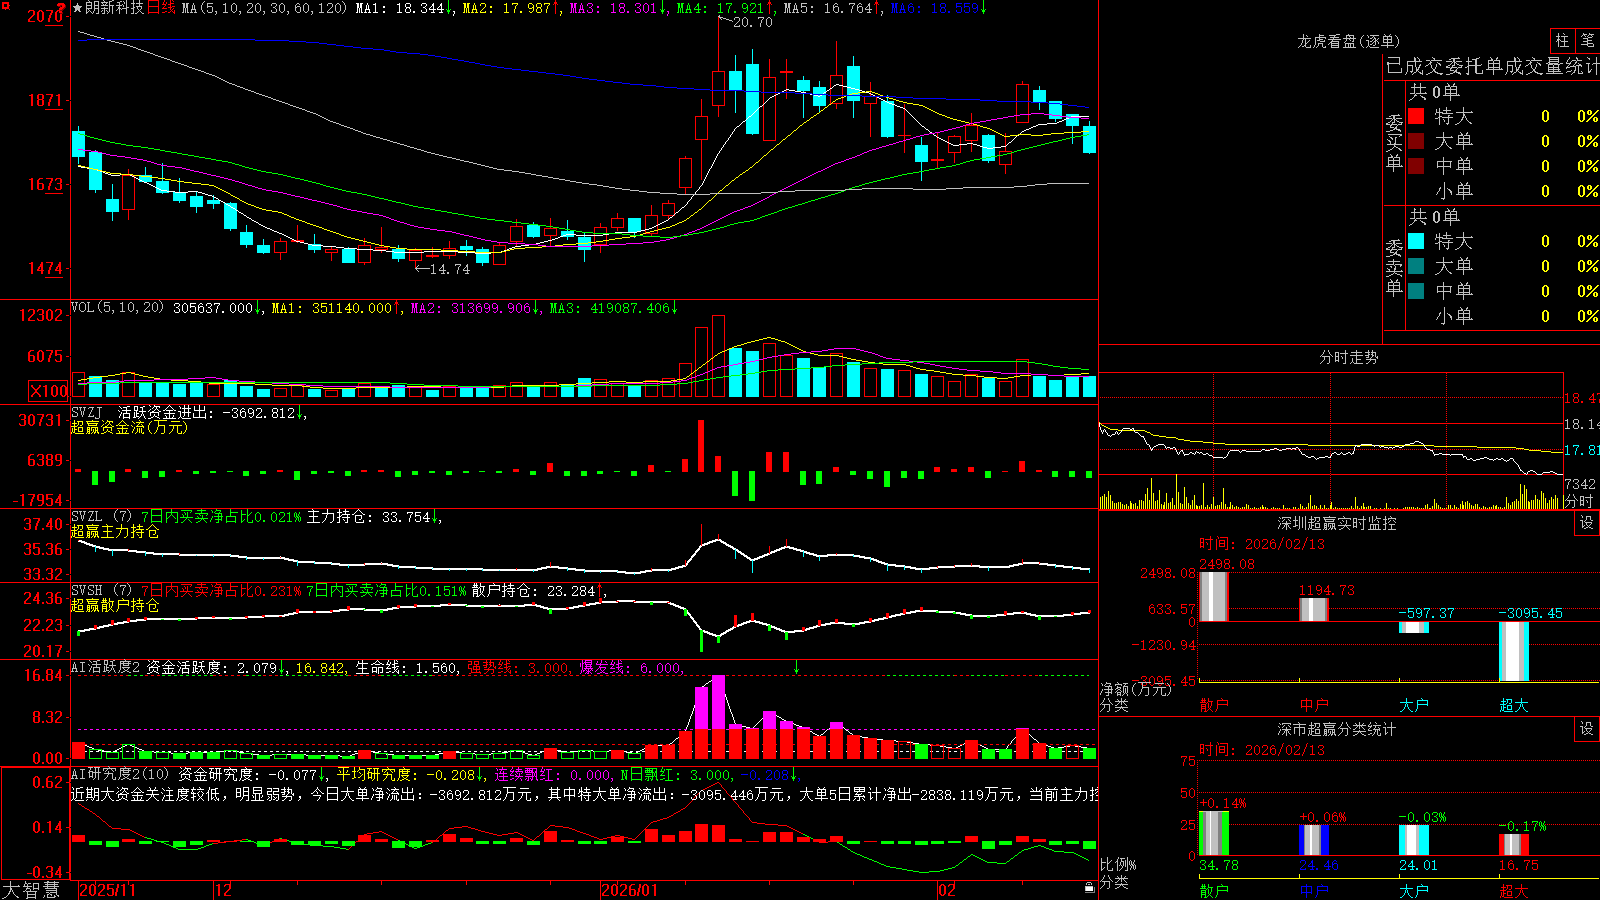Click the 日线 period label in chart title
The height and width of the screenshot is (900, 1600).
tap(161, 8)
